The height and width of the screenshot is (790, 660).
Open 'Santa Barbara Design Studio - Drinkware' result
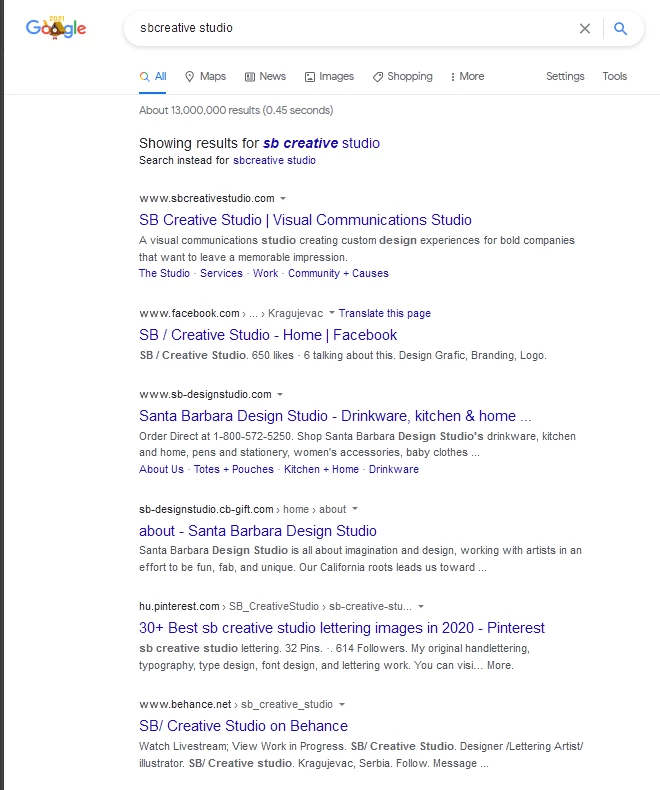(335, 416)
